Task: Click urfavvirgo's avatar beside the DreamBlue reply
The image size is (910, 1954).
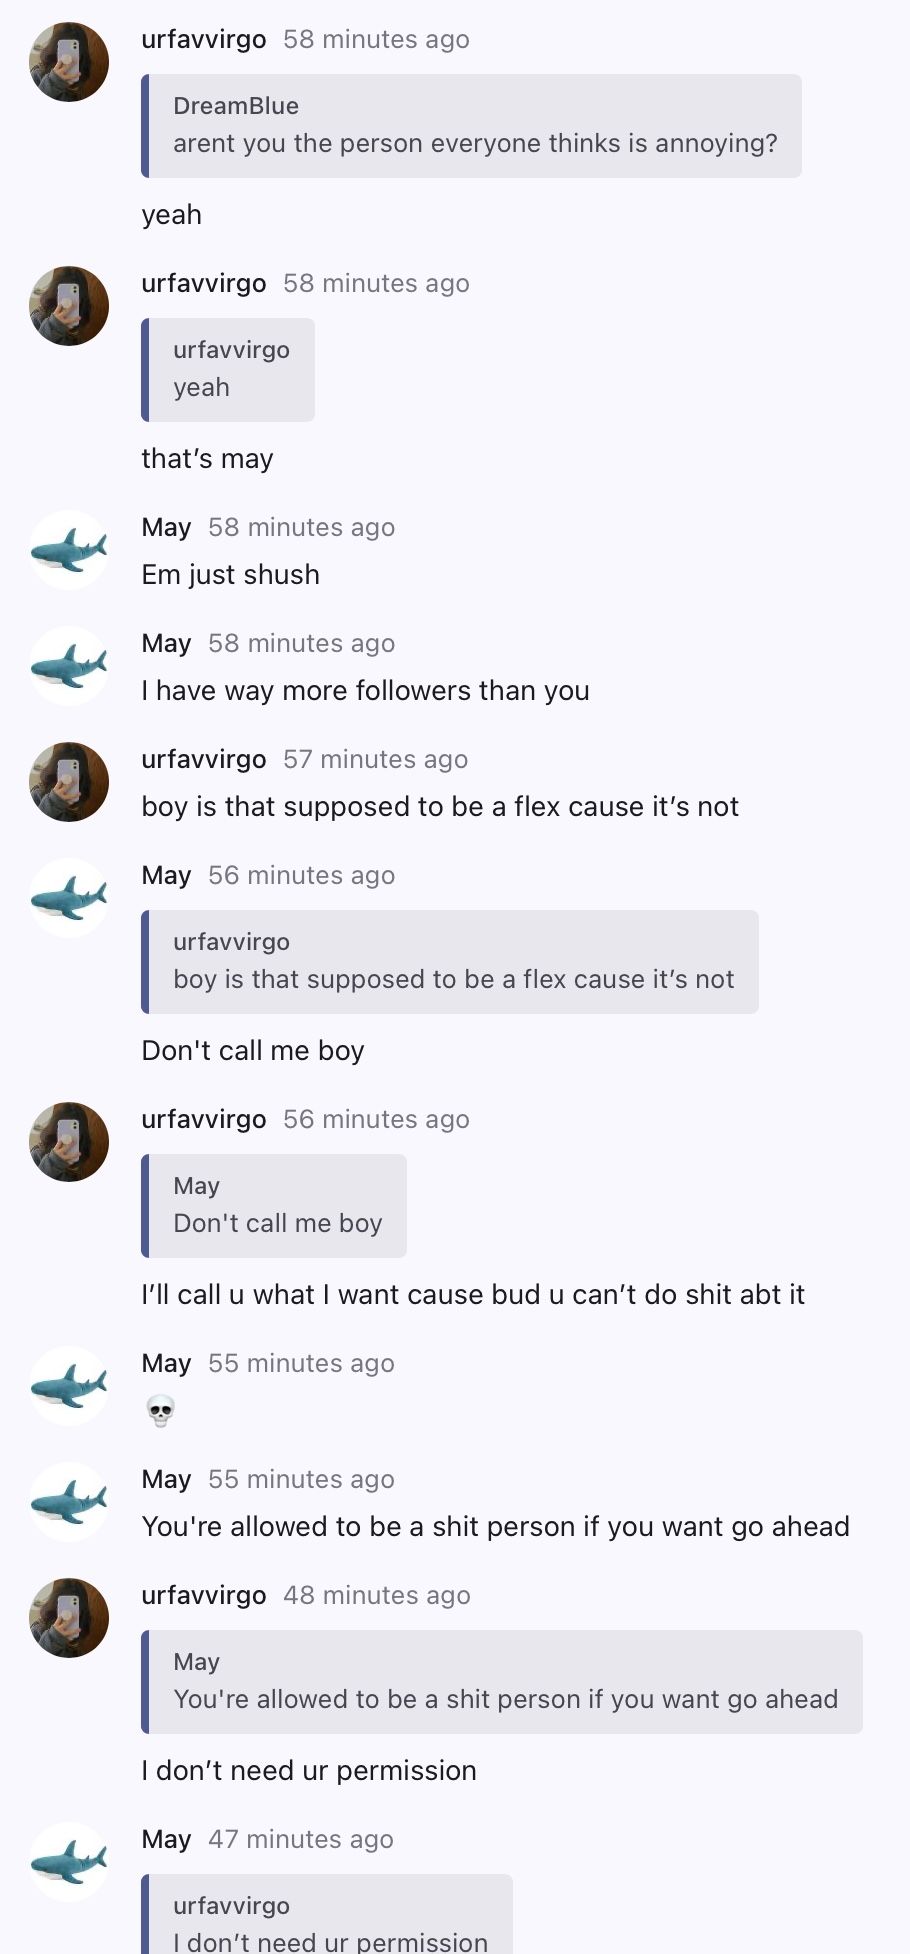Action: [x=69, y=62]
